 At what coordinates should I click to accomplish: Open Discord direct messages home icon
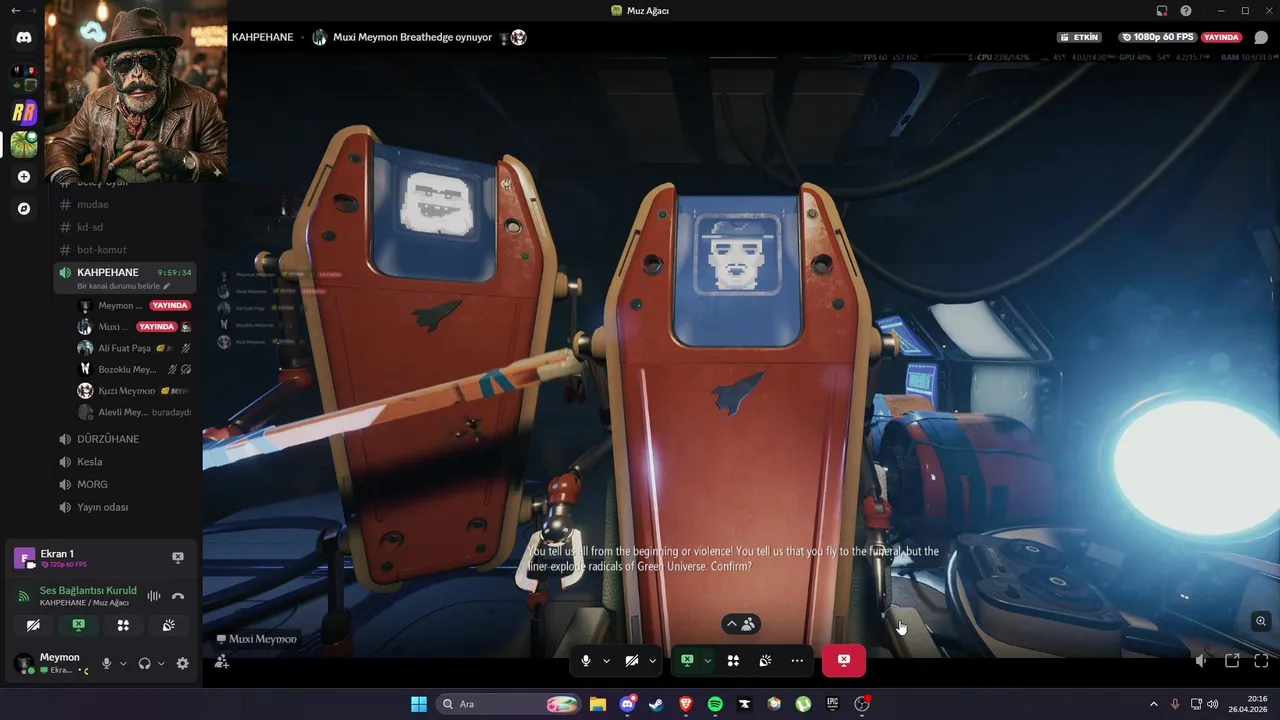24,37
